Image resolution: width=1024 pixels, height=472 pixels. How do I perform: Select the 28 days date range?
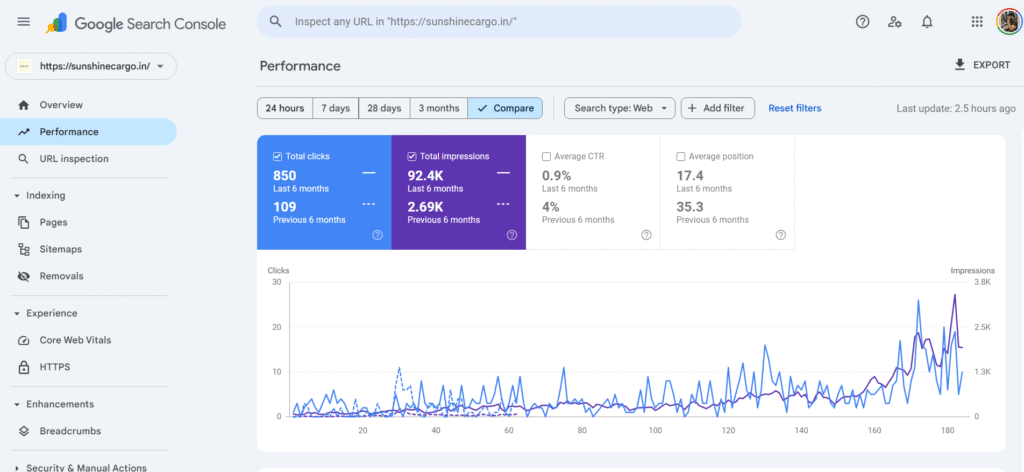(x=384, y=108)
